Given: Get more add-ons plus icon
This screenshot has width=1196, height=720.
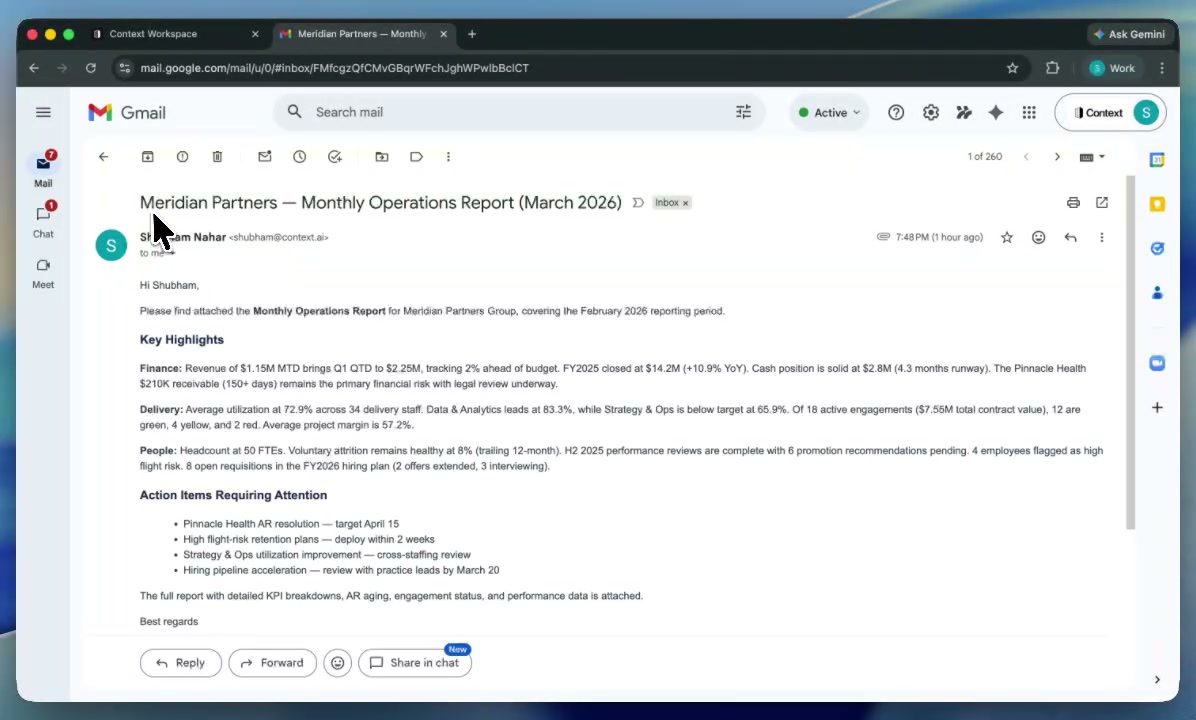Looking at the screenshot, I should 1157,407.
